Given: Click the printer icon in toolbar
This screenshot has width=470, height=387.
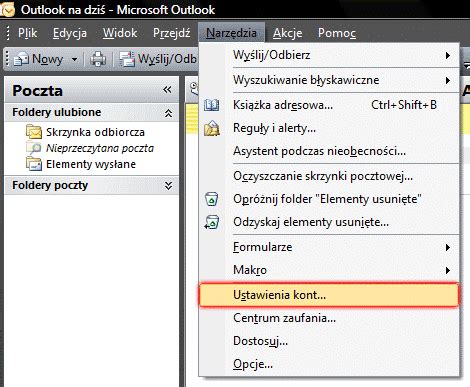Looking at the screenshot, I should point(98,59).
